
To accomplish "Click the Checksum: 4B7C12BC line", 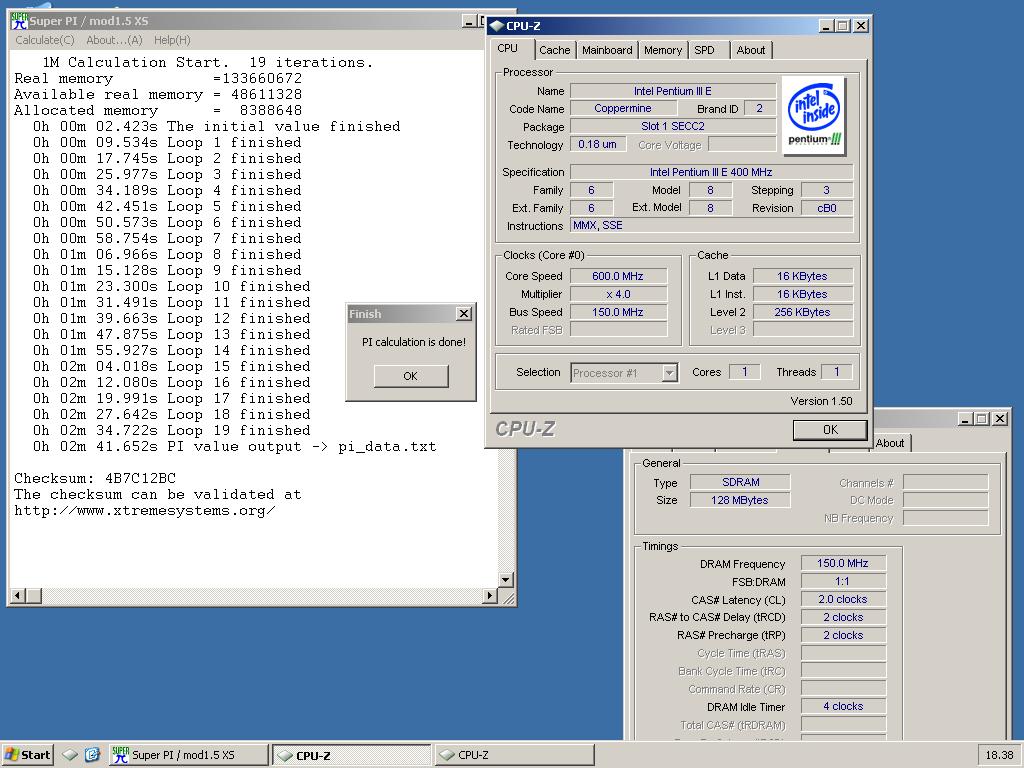I will pyautogui.click(x=95, y=478).
